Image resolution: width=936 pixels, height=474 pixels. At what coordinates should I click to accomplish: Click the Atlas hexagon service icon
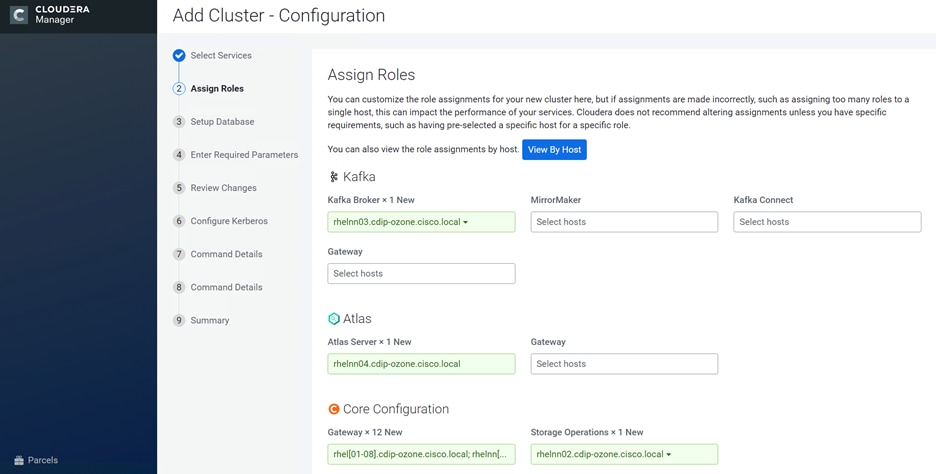pyautogui.click(x=334, y=319)
